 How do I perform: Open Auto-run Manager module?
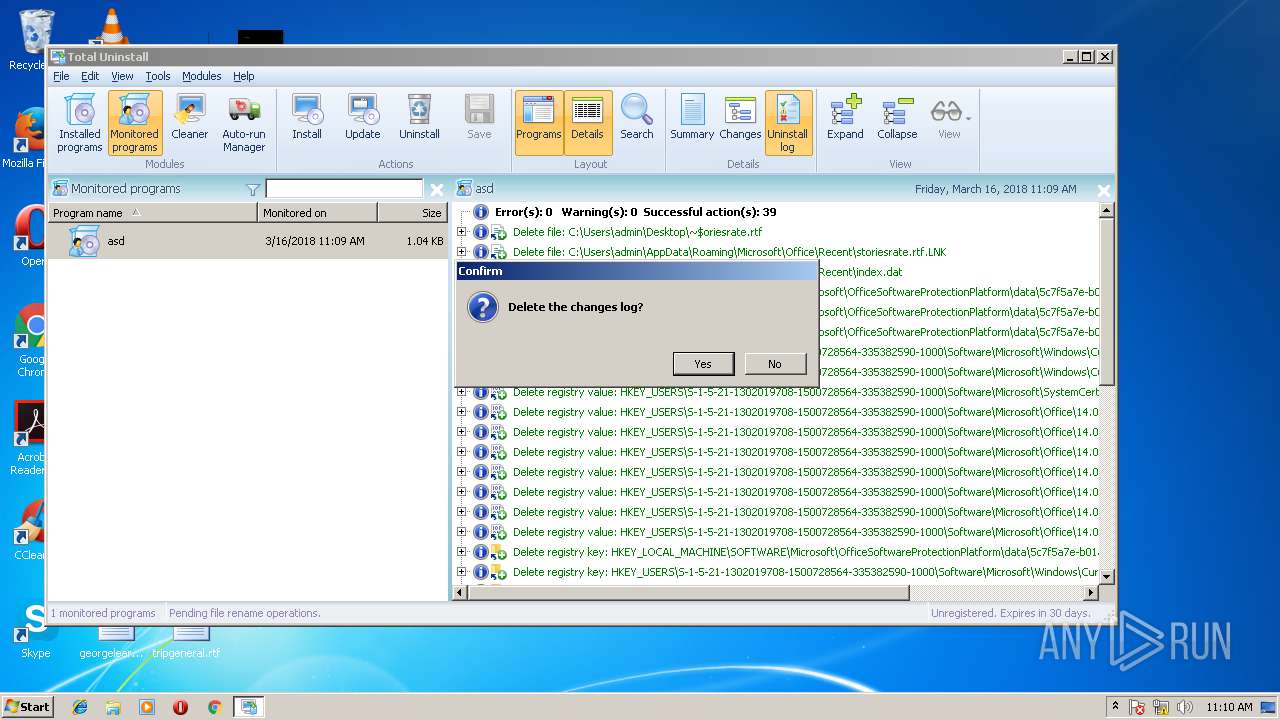pyautogui.click(x=244, y=123)
